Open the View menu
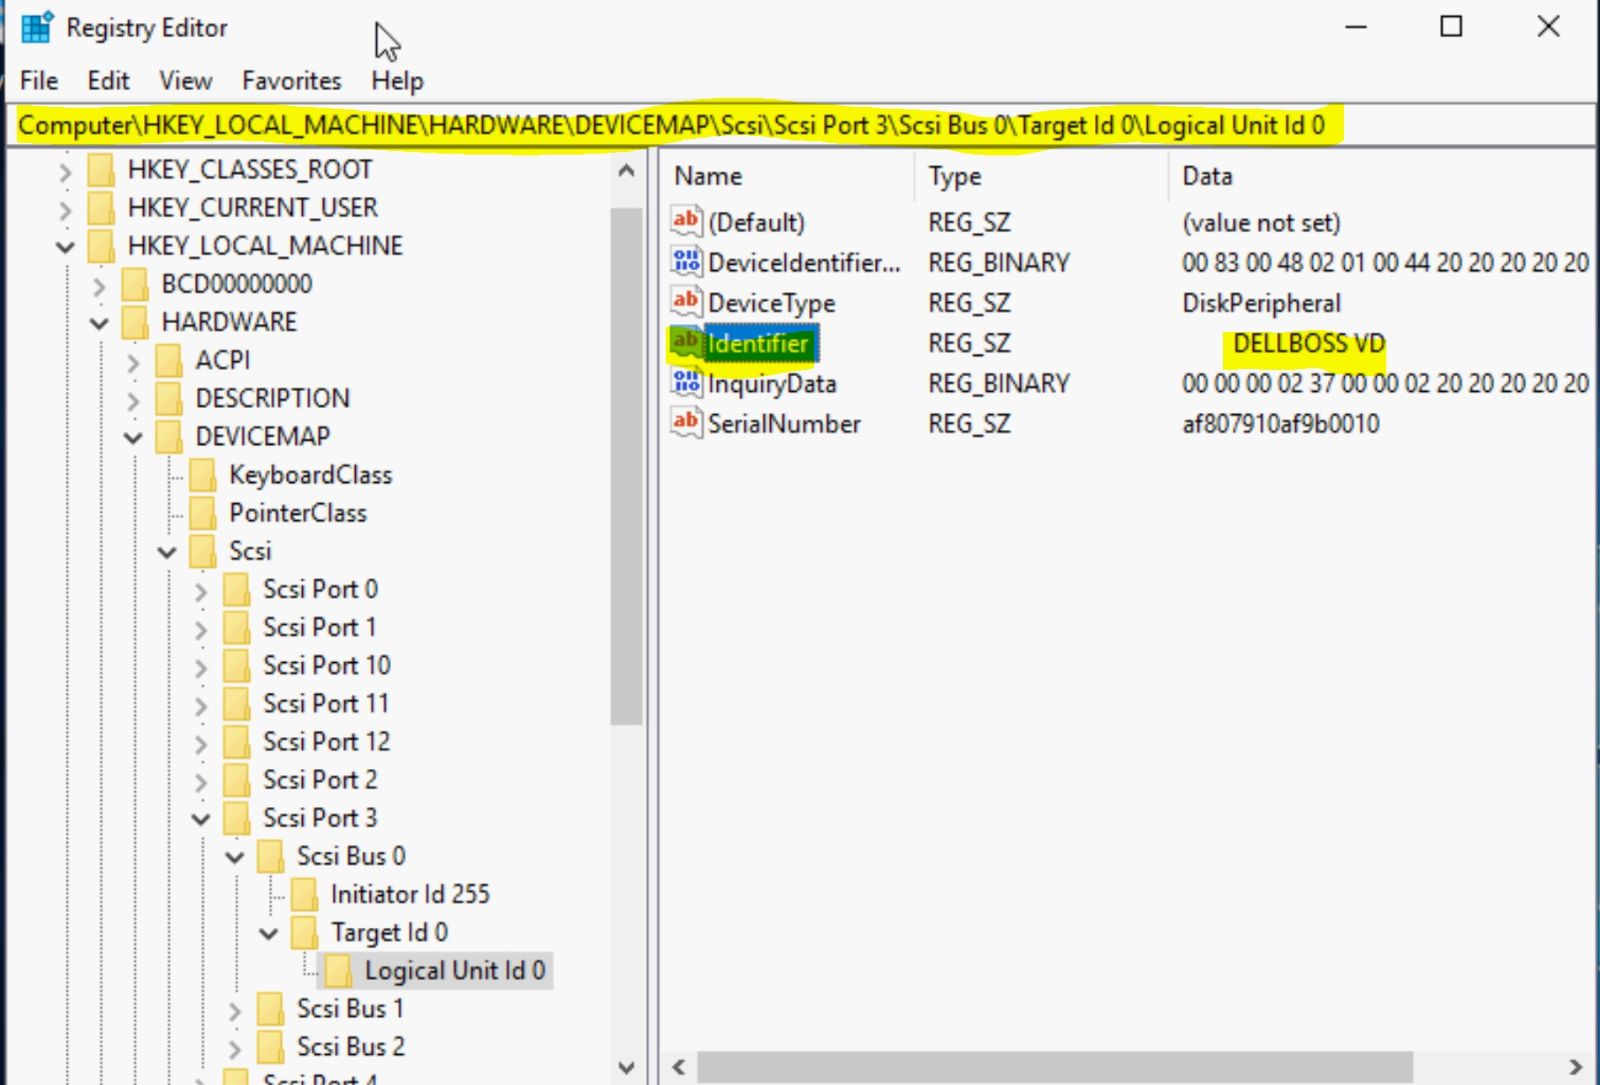1600x1085 pixels. [185, 80]
